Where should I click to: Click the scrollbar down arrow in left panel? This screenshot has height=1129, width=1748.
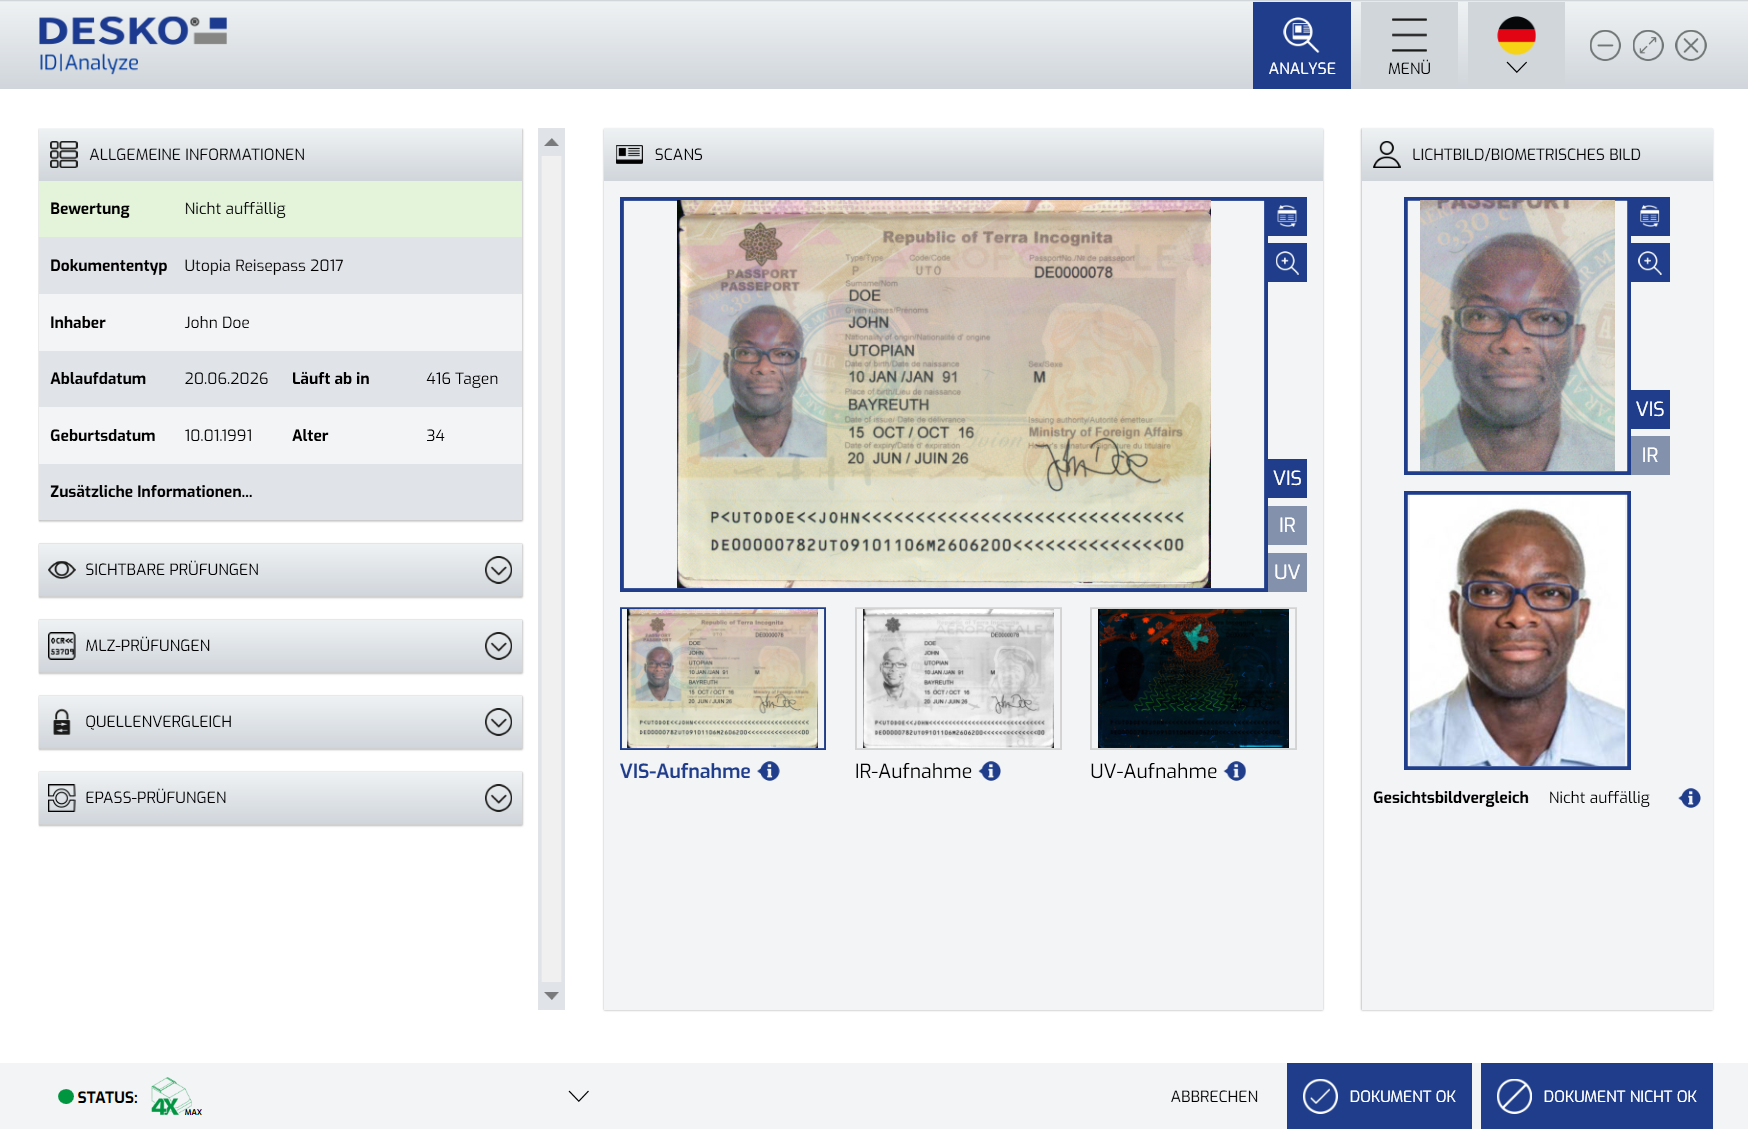point(551,996)
